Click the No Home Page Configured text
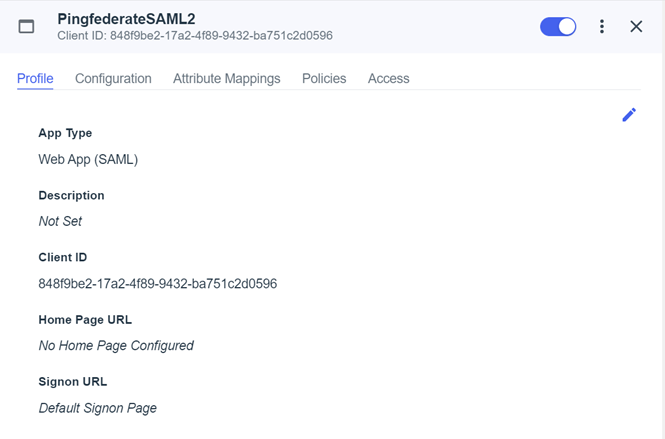 click(116, 346)
